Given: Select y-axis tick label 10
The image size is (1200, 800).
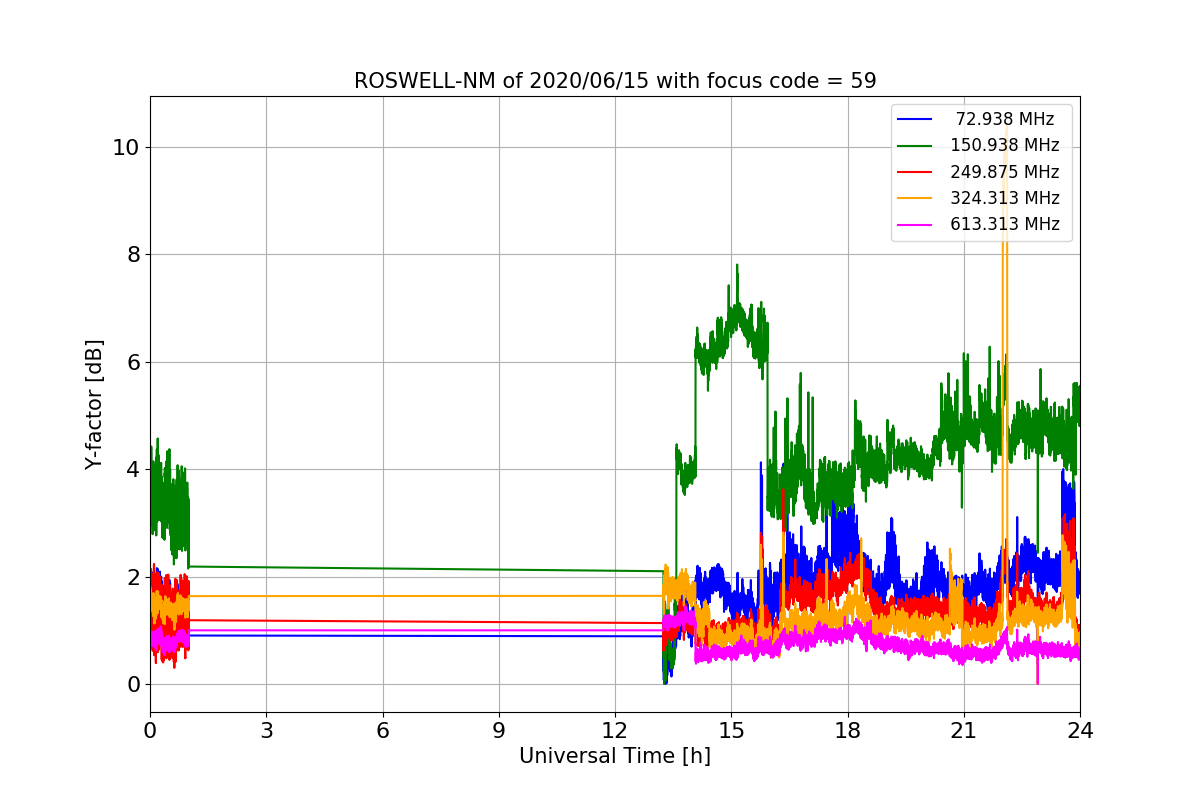Looking at the screenshot, I should pyautogui.click(x=127, y=147).
